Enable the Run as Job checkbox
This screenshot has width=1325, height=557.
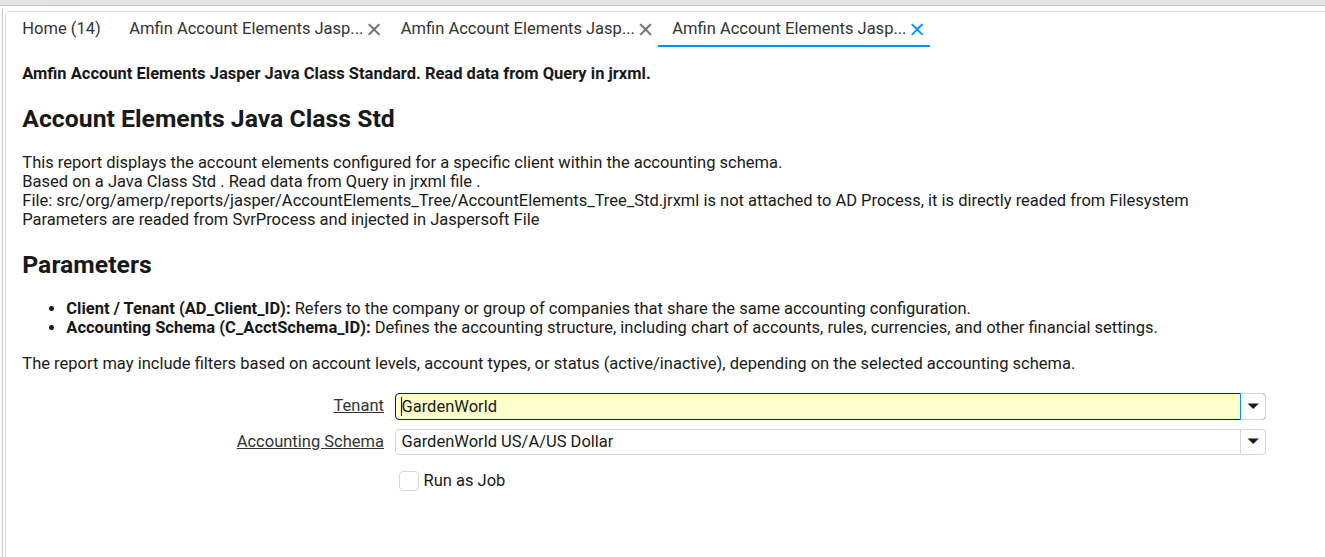coord(408,481)
